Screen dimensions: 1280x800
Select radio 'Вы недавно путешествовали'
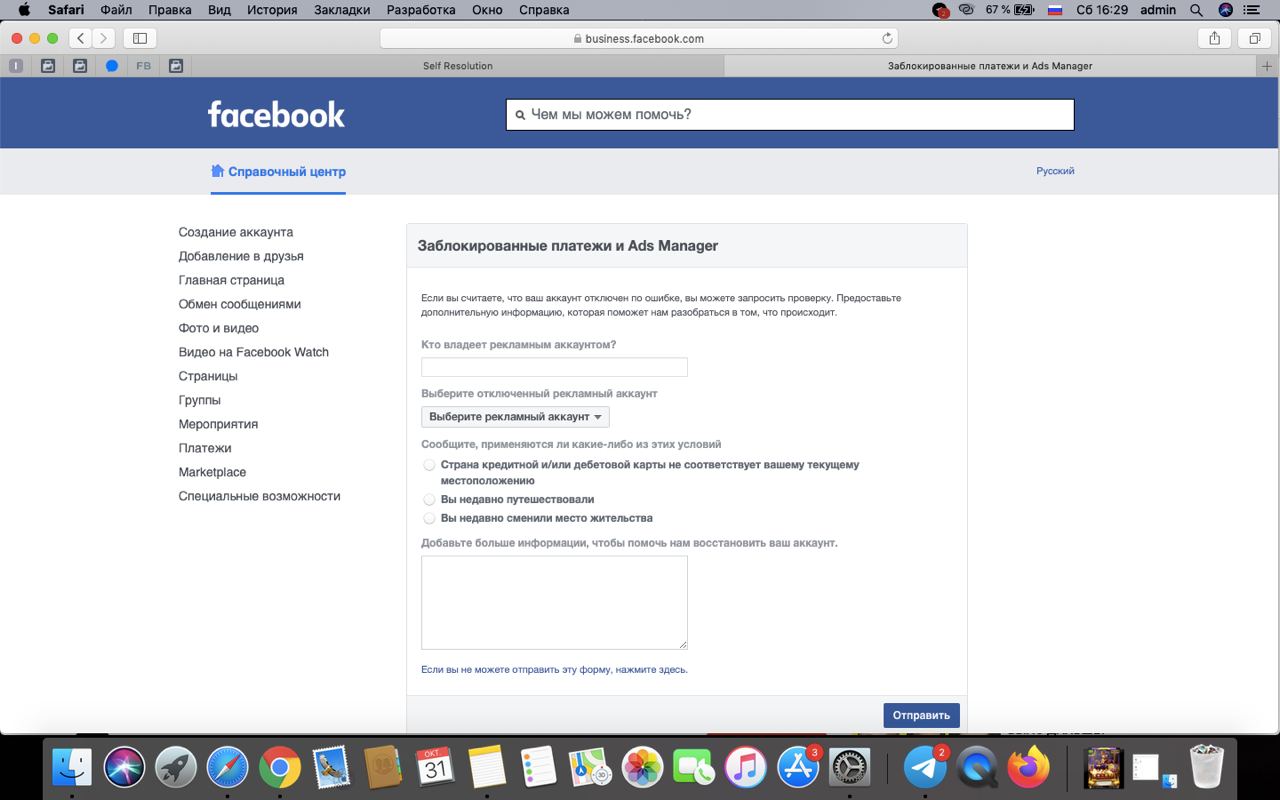[429, 499]
